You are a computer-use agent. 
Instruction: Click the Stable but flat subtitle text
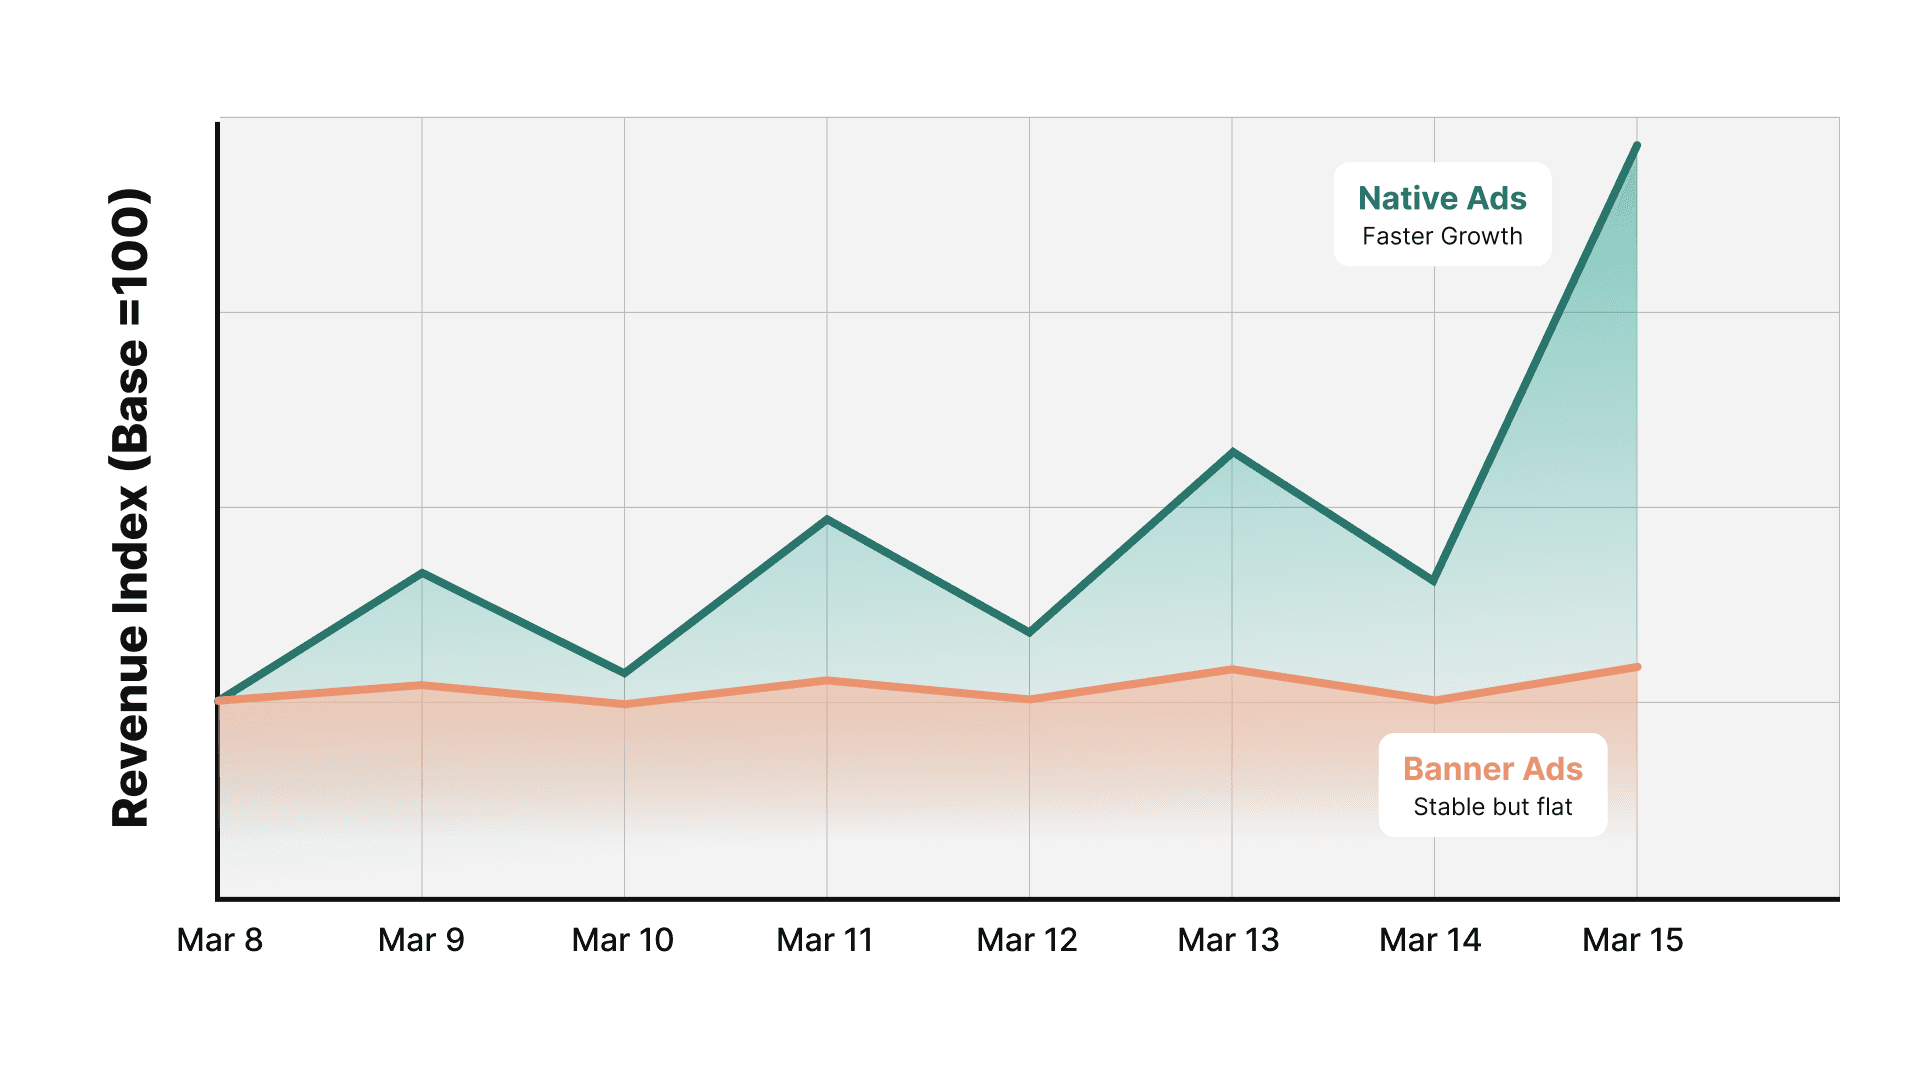[x=1492, y=806]
